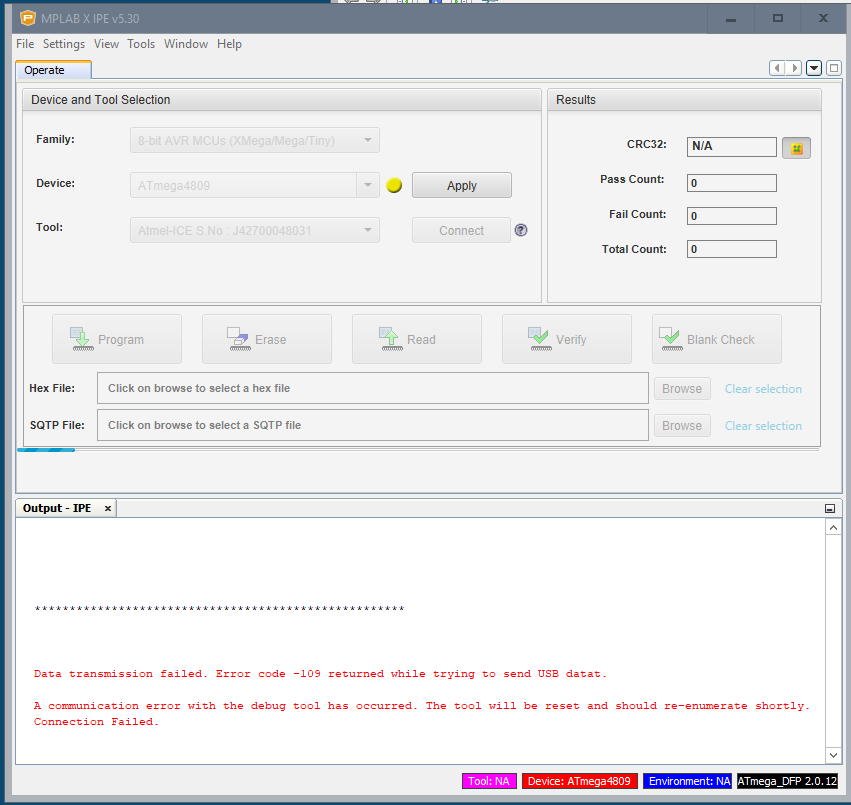Click the Fail Count field

[x=732, y=216]
